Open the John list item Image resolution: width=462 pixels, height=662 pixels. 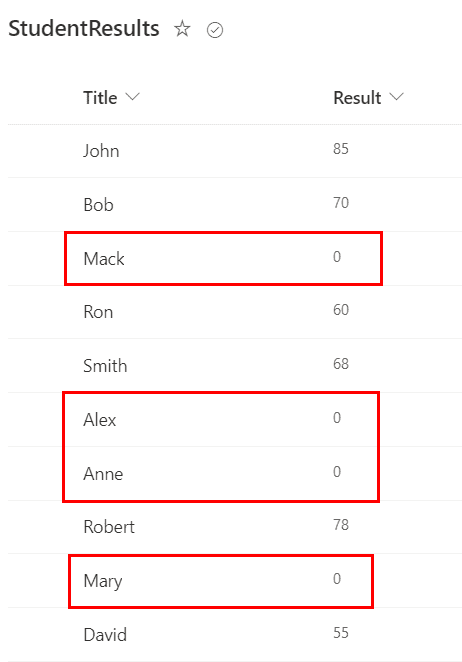click(x=101, y=151)
